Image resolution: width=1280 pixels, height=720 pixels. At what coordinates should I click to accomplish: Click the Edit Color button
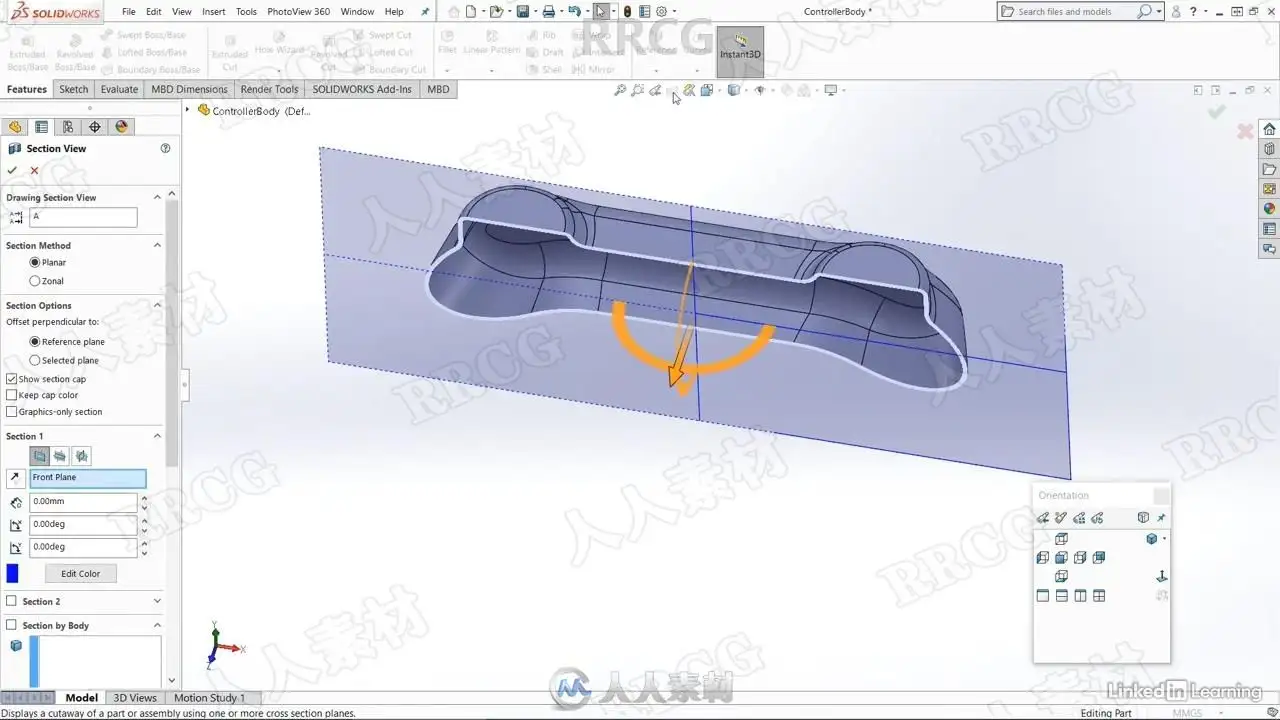pos(81,574)
